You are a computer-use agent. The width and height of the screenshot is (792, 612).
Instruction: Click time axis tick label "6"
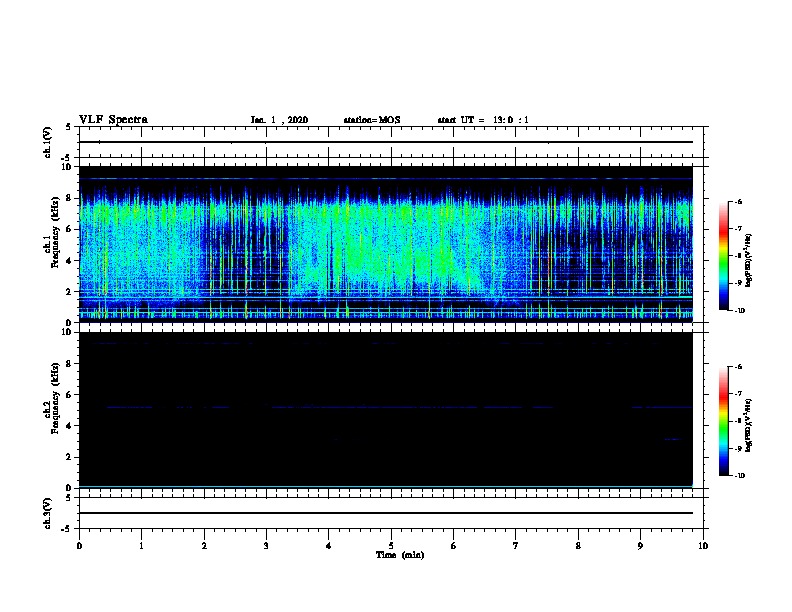pyautogui.click(x=454, y=546)
